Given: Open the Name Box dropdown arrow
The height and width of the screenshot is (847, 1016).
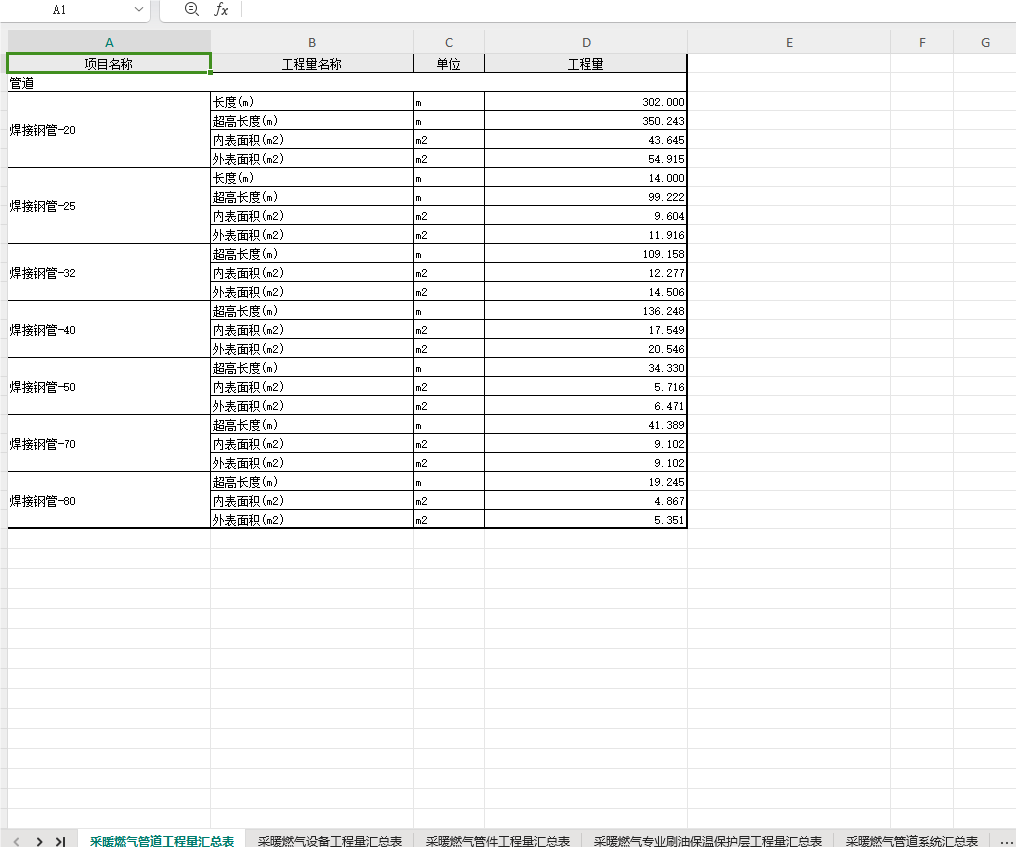Looking at the screenshot, I should pyautogui.click(x=139, y=10).
